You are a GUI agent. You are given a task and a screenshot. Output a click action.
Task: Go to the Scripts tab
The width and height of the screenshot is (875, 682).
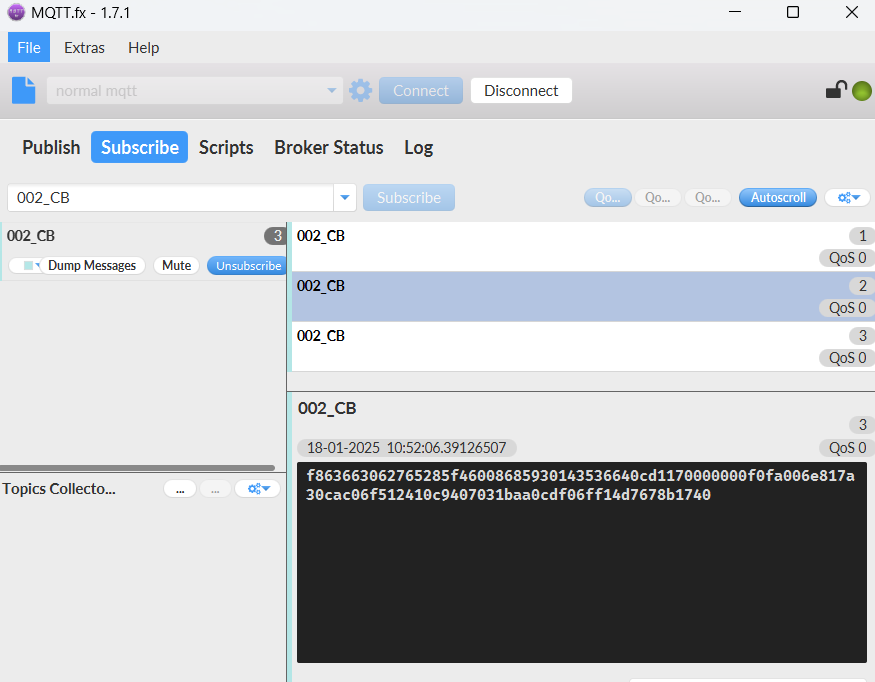coord(226,147)
